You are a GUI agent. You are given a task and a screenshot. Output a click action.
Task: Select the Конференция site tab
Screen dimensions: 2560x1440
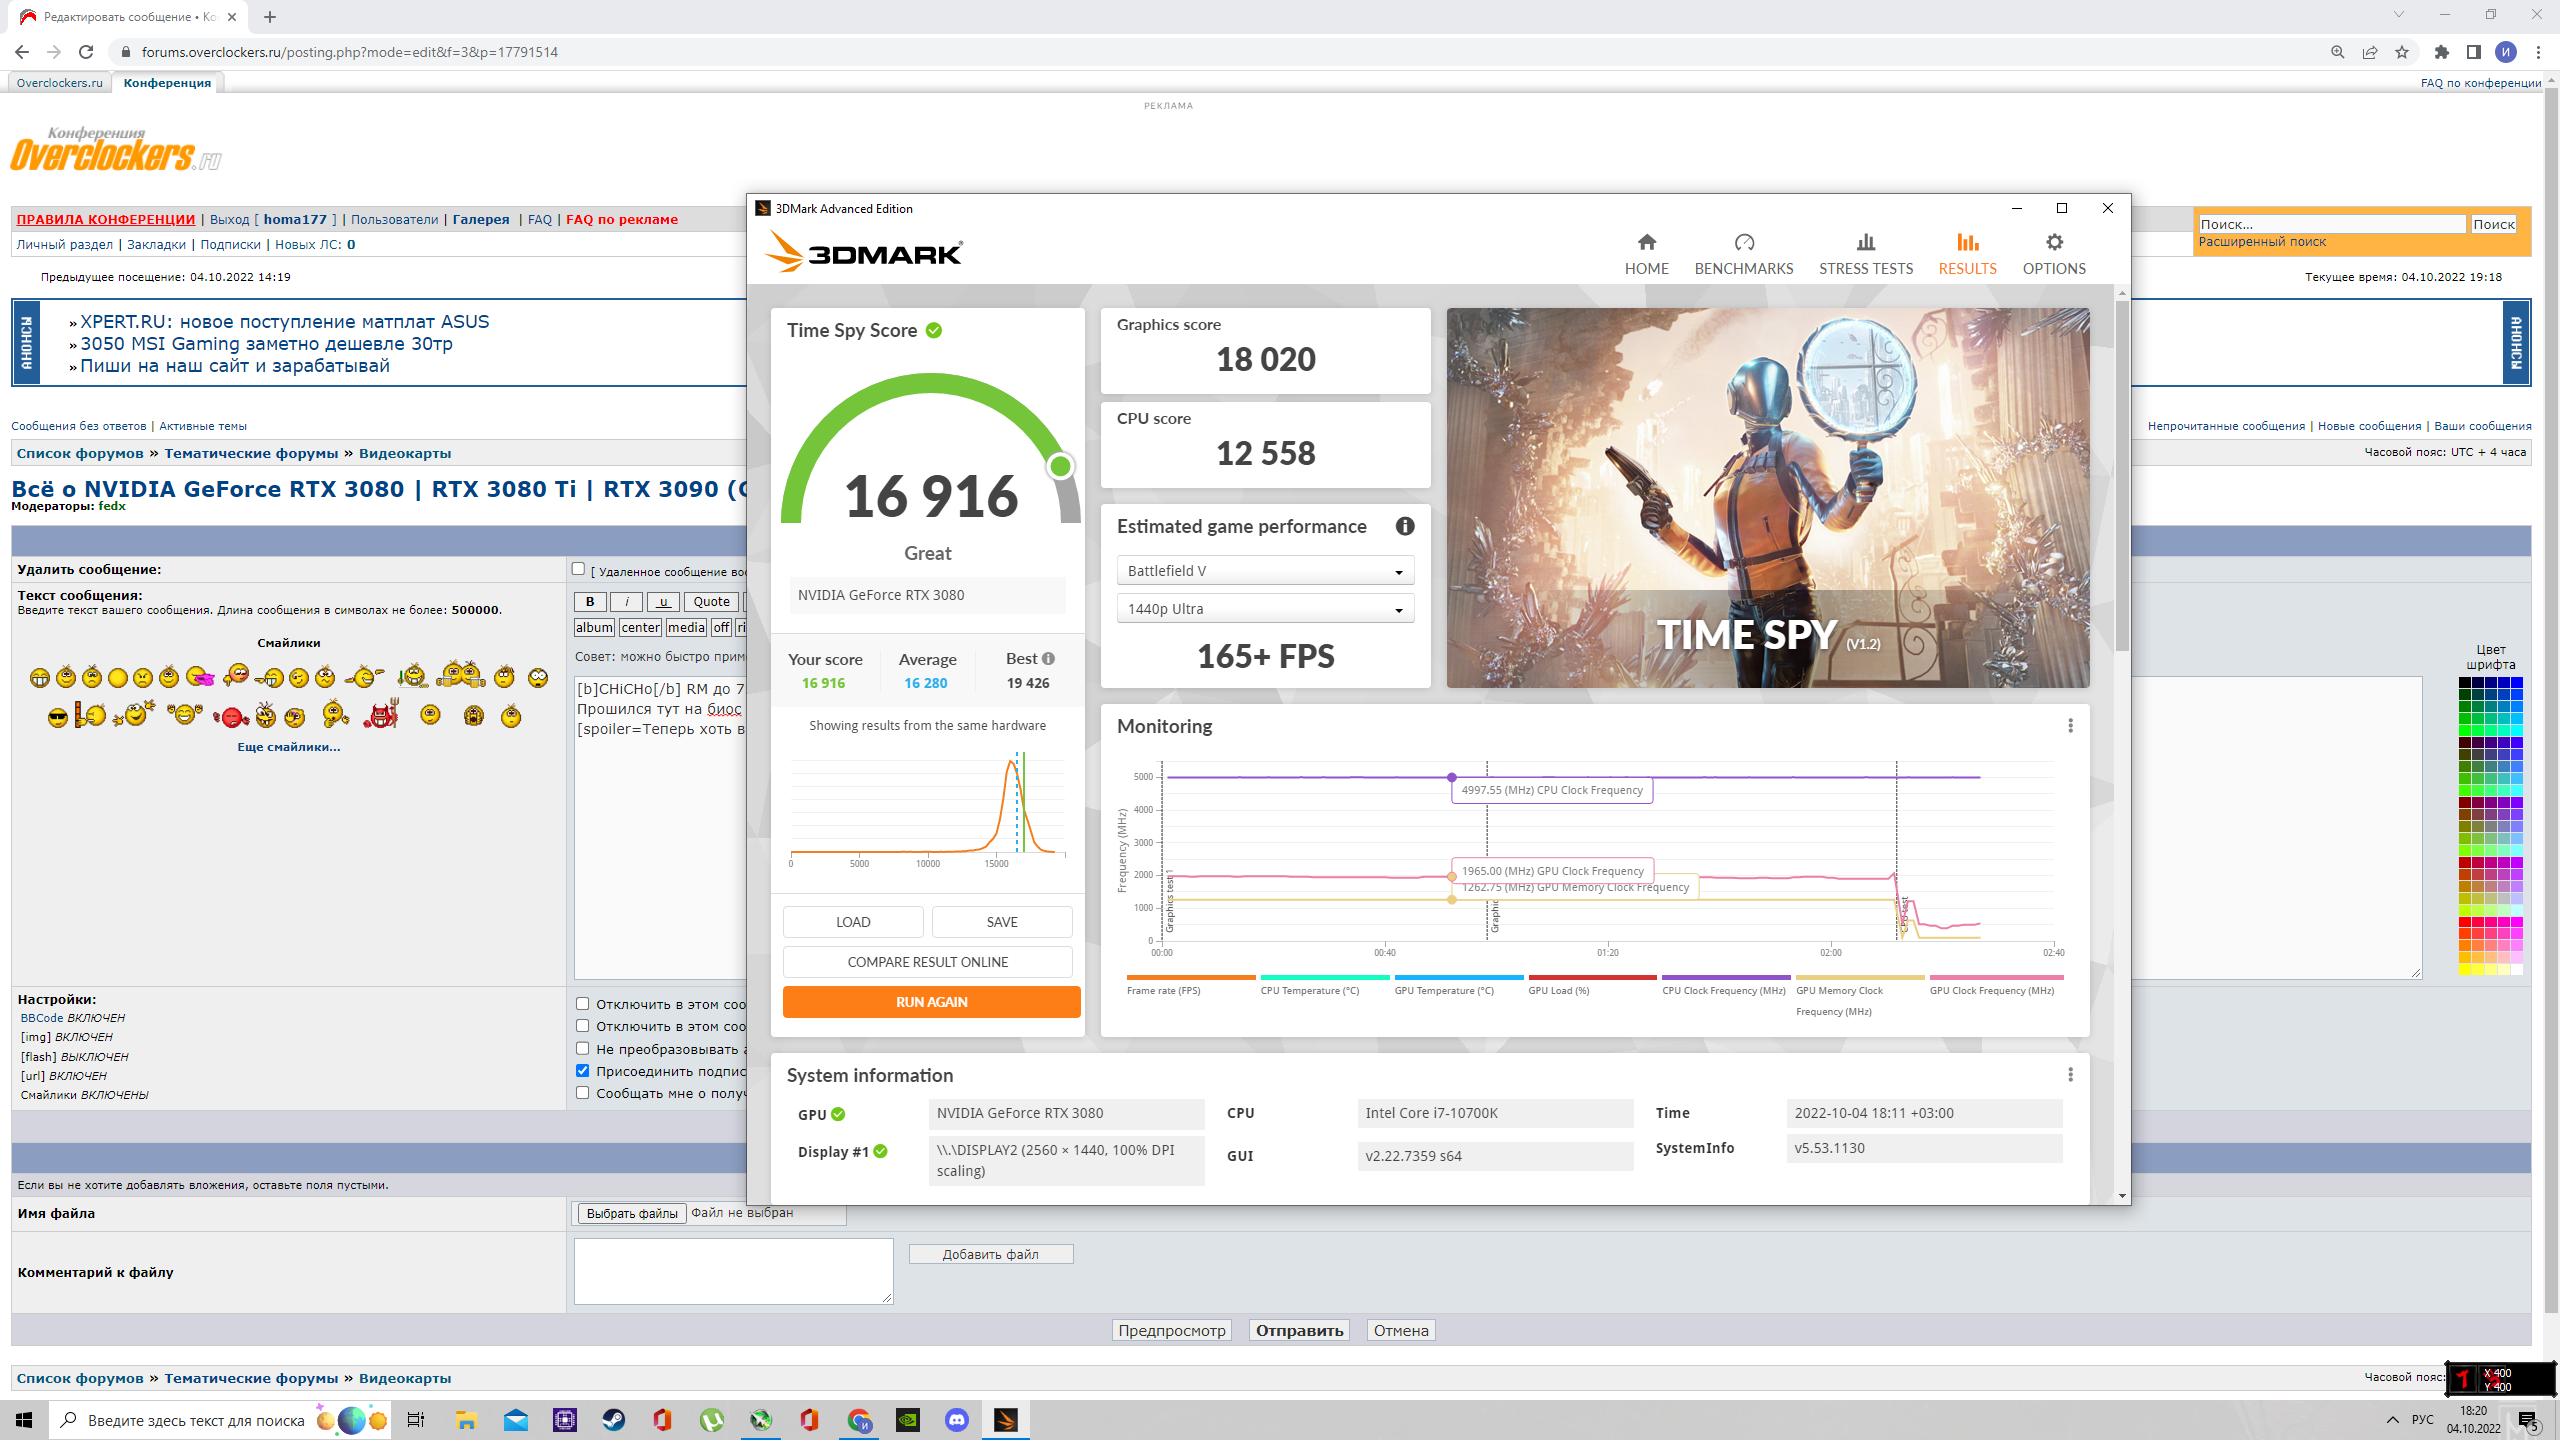click(x=167, y=83)
